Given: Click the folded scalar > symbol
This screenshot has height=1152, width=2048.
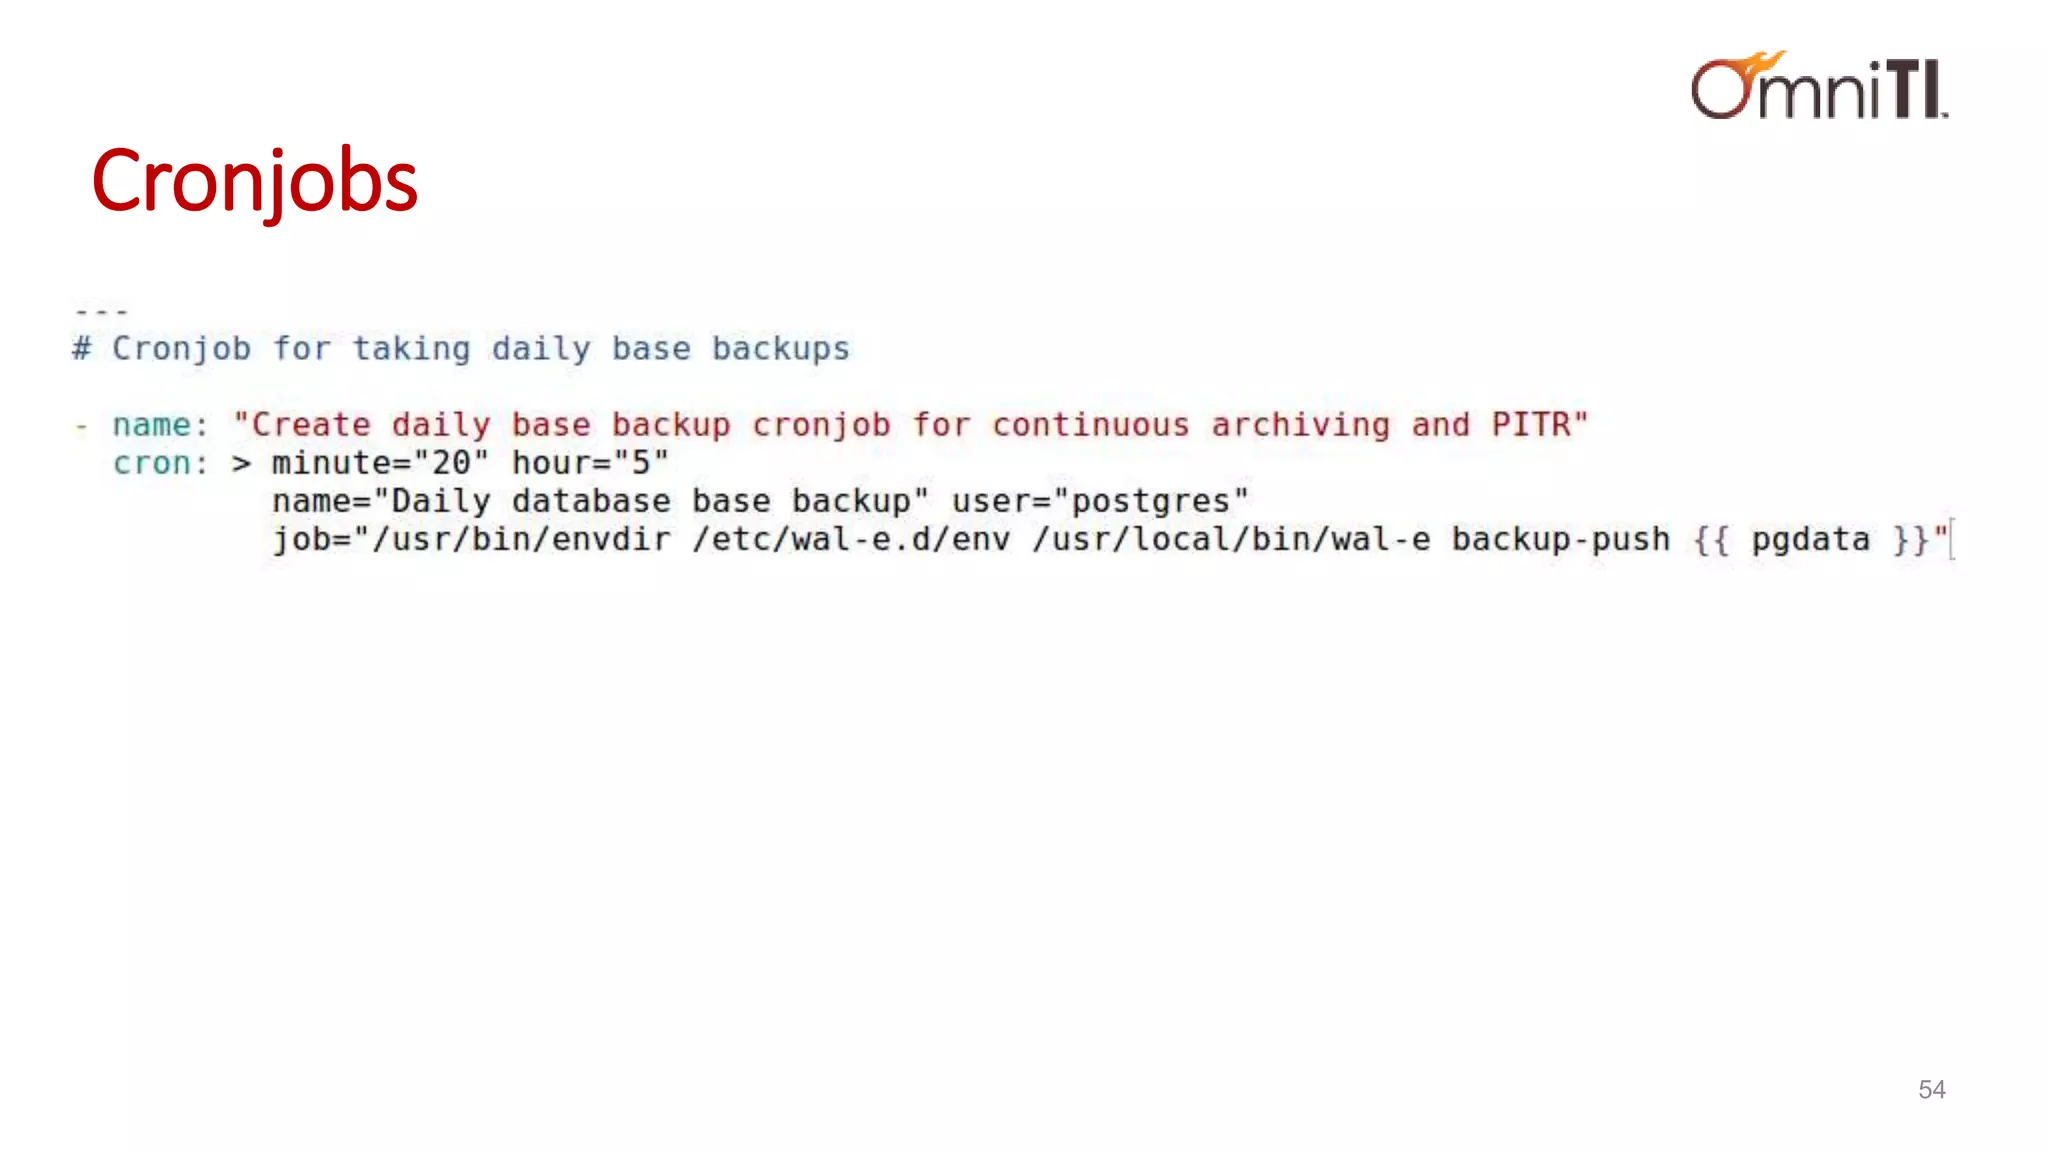Looking at the screenshot, I should point(241,464).
